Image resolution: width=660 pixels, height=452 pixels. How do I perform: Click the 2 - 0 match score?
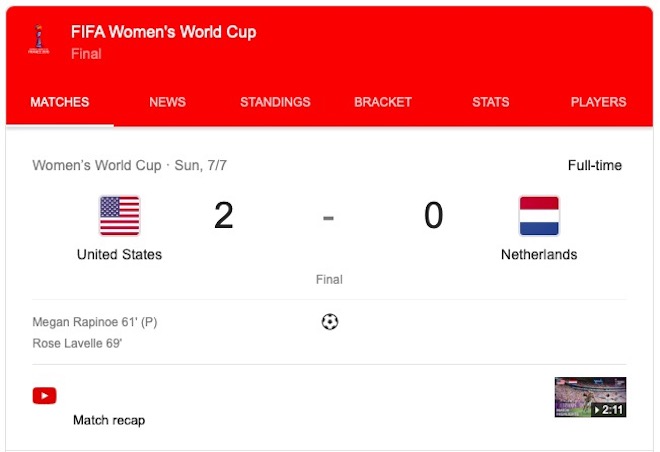click(x=328, y=215)
